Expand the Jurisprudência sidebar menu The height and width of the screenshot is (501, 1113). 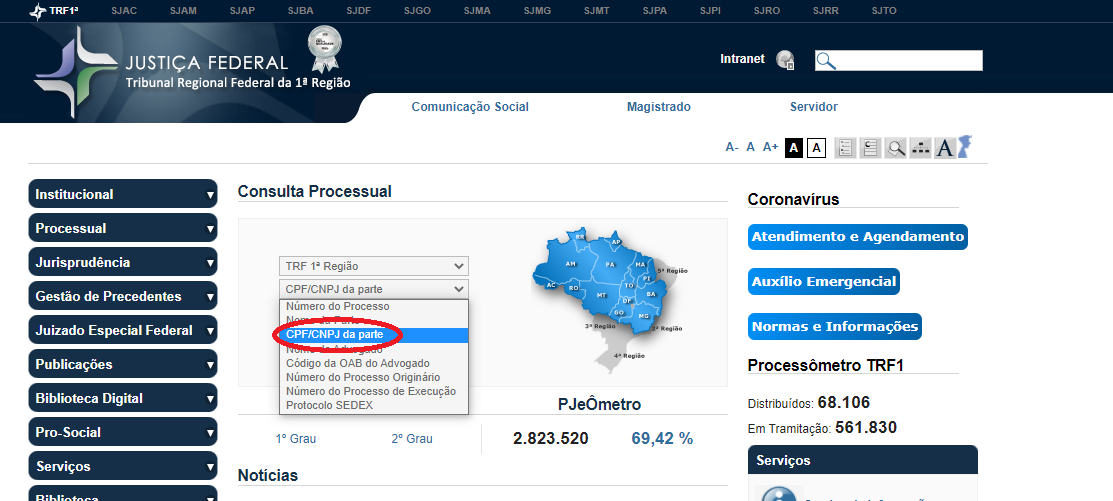point(122,262)
